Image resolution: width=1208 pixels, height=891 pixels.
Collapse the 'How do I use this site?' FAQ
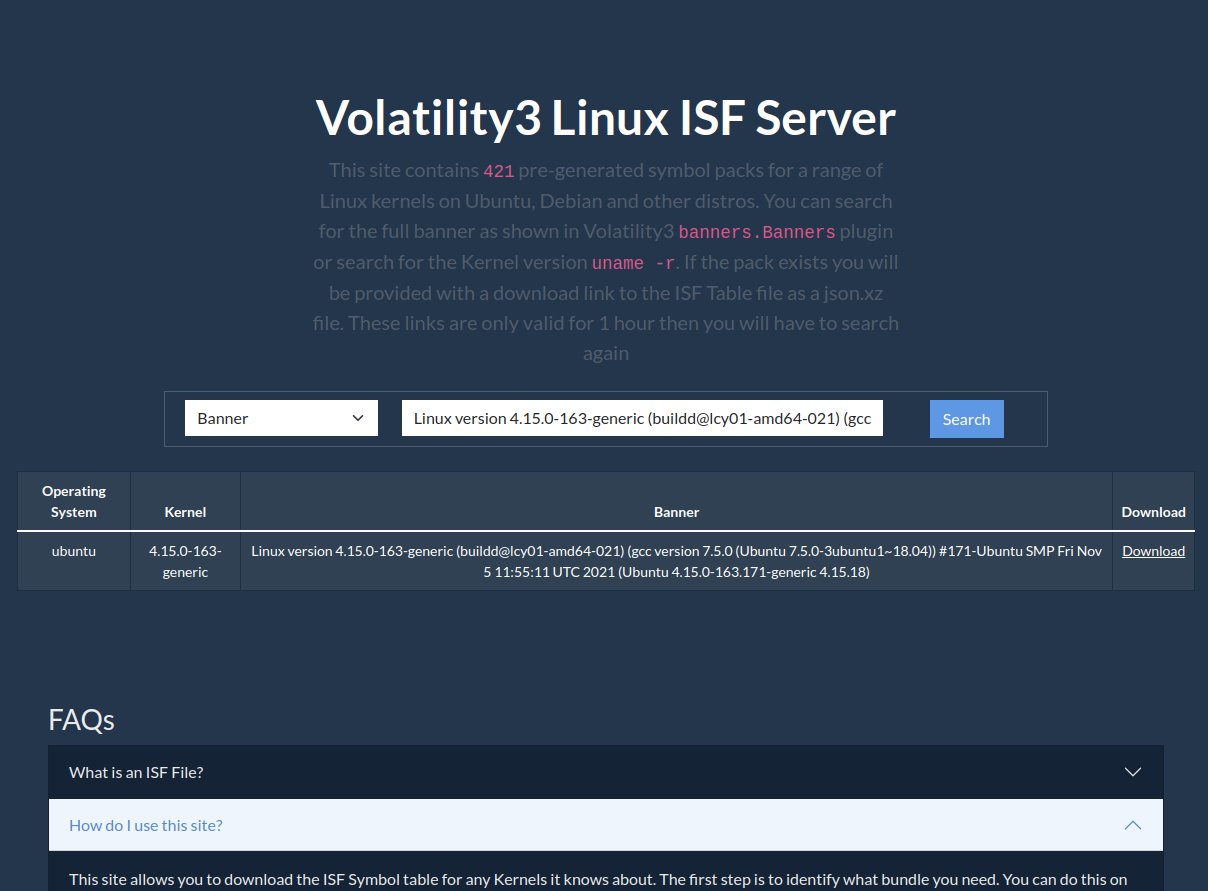tap(606, 825)
